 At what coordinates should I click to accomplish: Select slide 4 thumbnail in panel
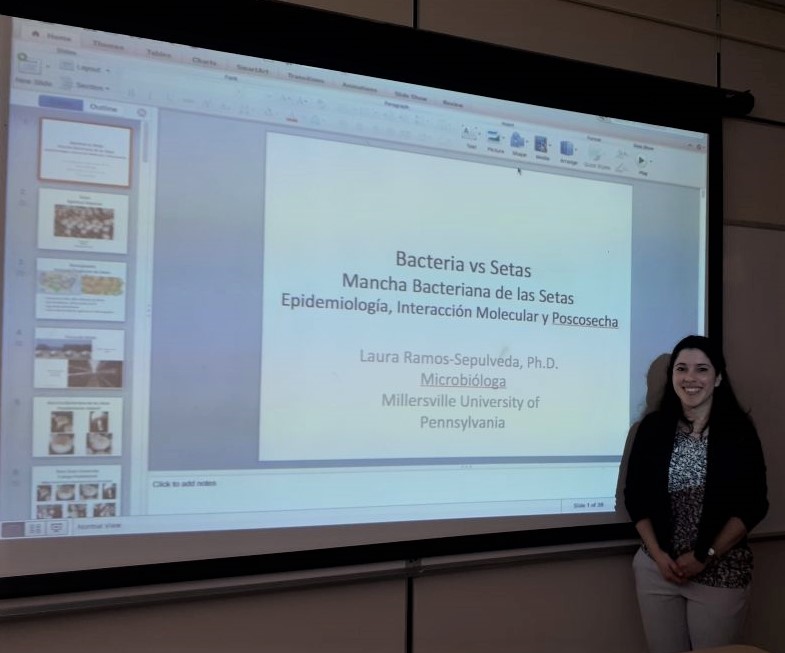[79, 359]
